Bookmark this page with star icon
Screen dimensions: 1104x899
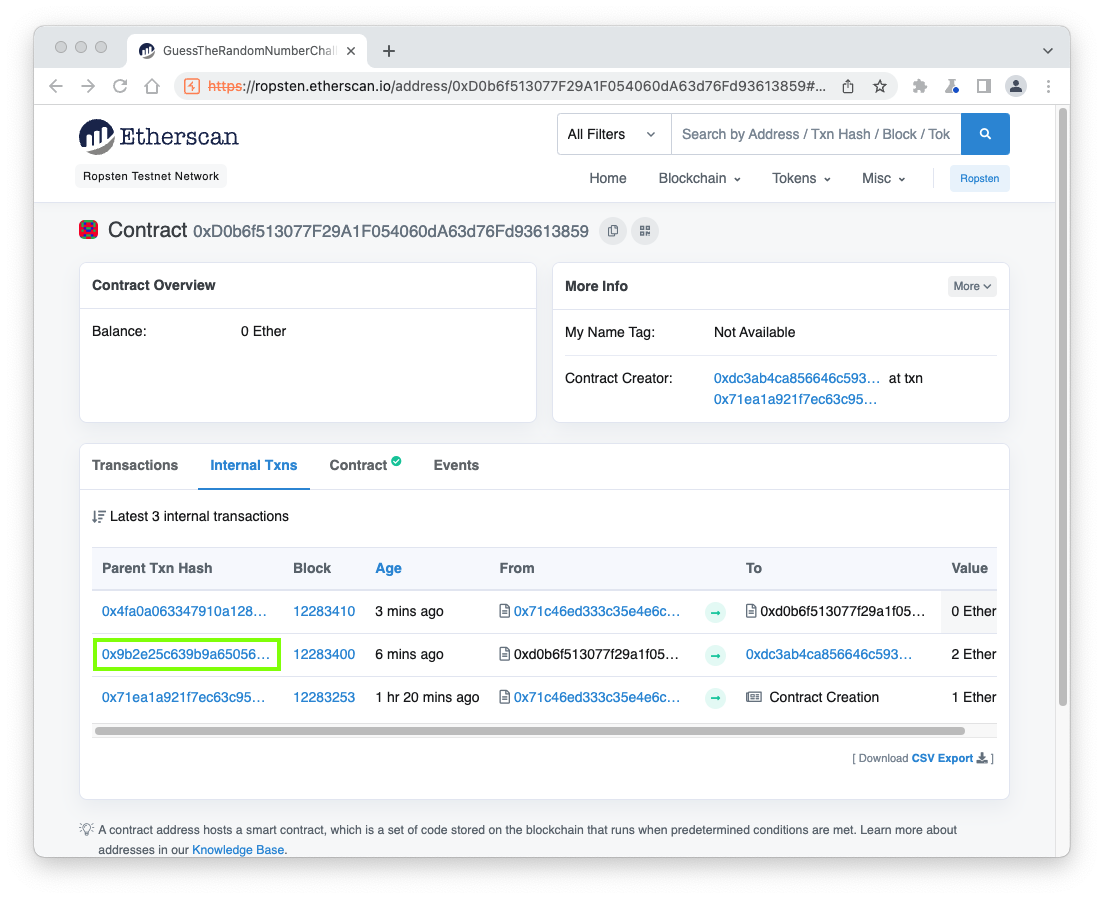[x=880, y=86]
